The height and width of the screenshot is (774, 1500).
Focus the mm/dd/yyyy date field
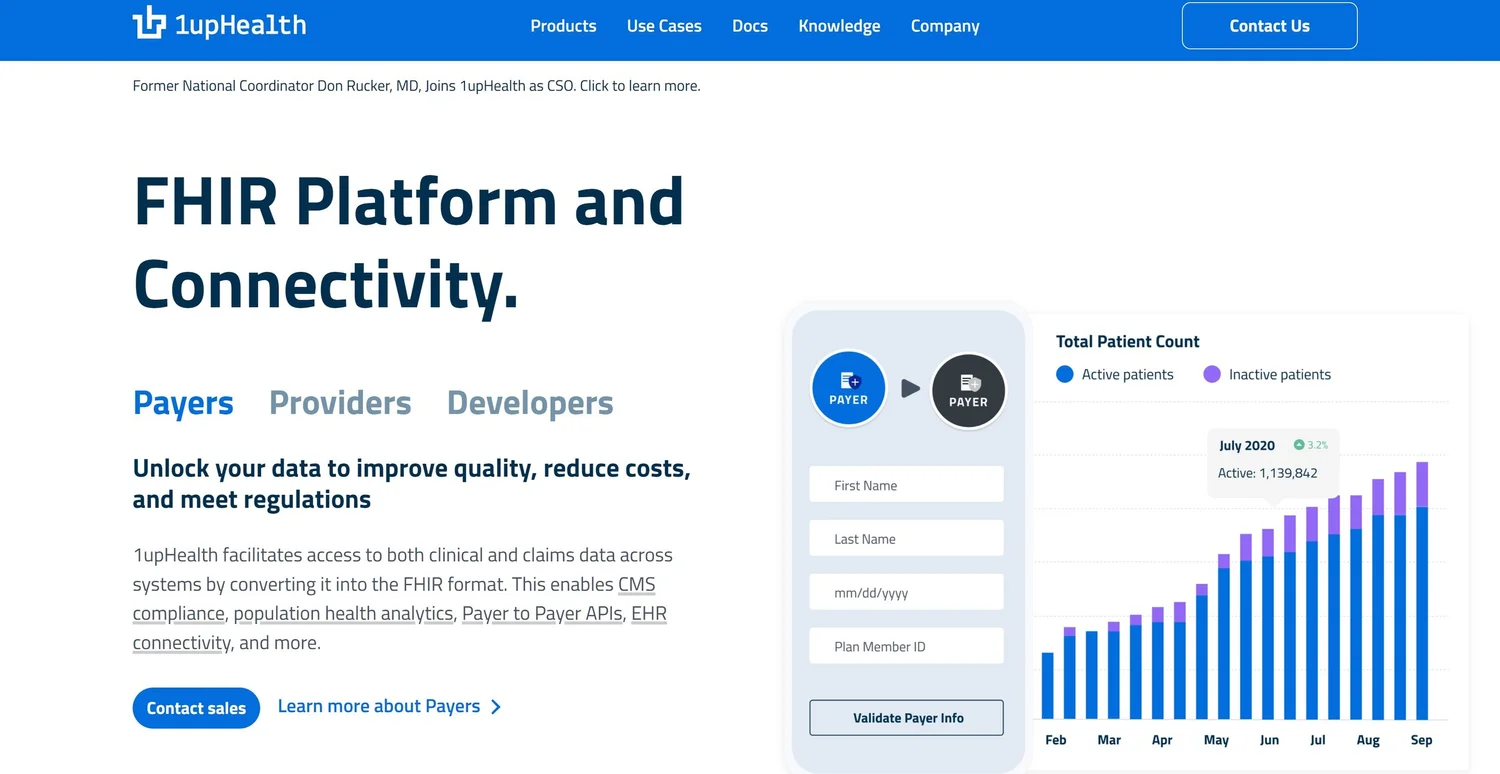click(906, 593)
